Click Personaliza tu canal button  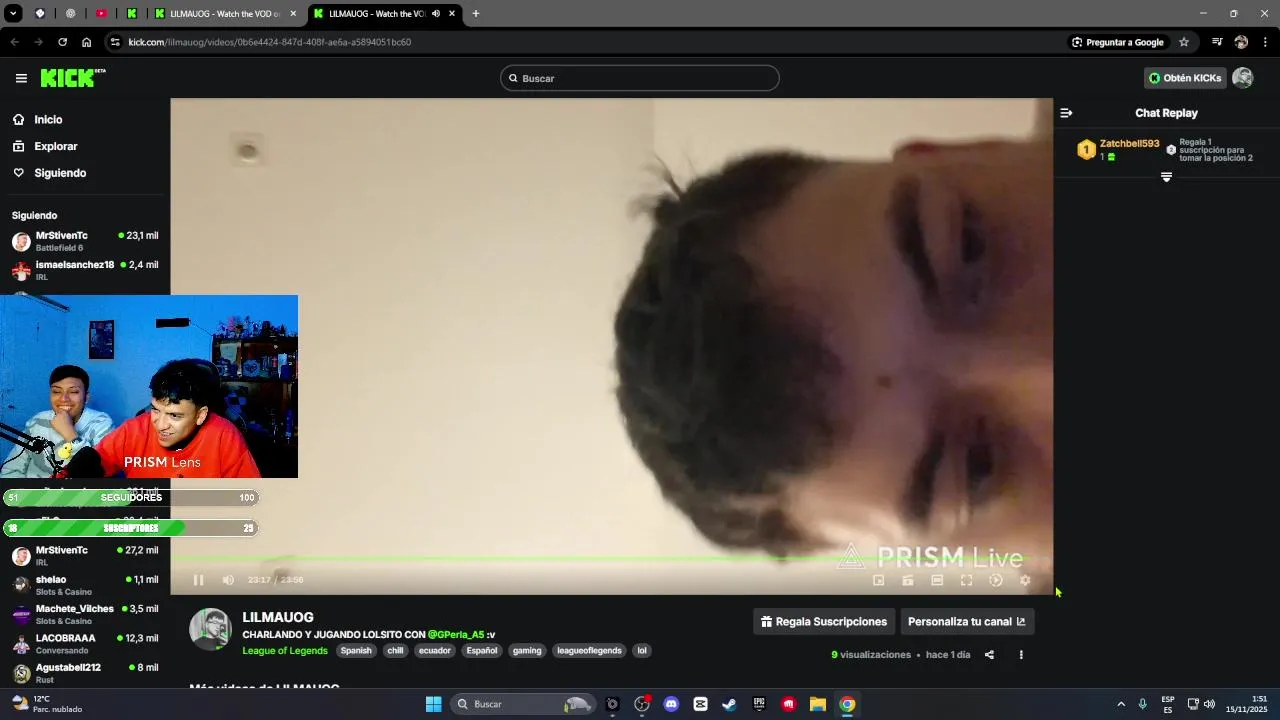click(967, 622)
